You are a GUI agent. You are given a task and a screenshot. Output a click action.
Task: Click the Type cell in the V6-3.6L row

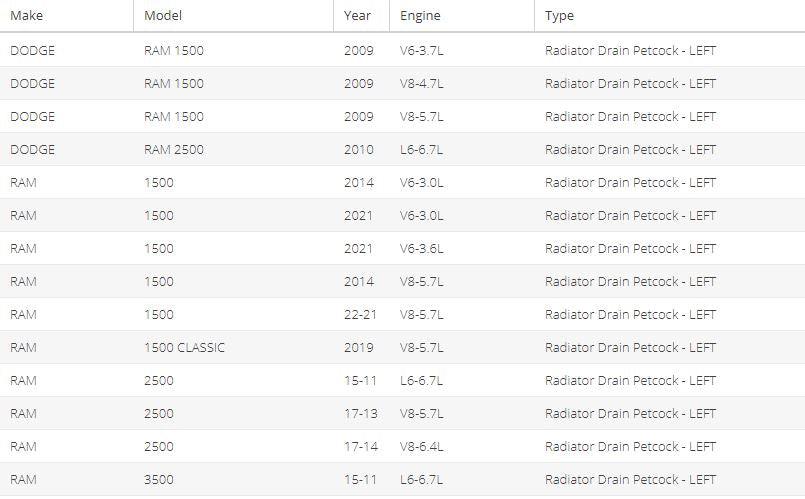(630, 248)
